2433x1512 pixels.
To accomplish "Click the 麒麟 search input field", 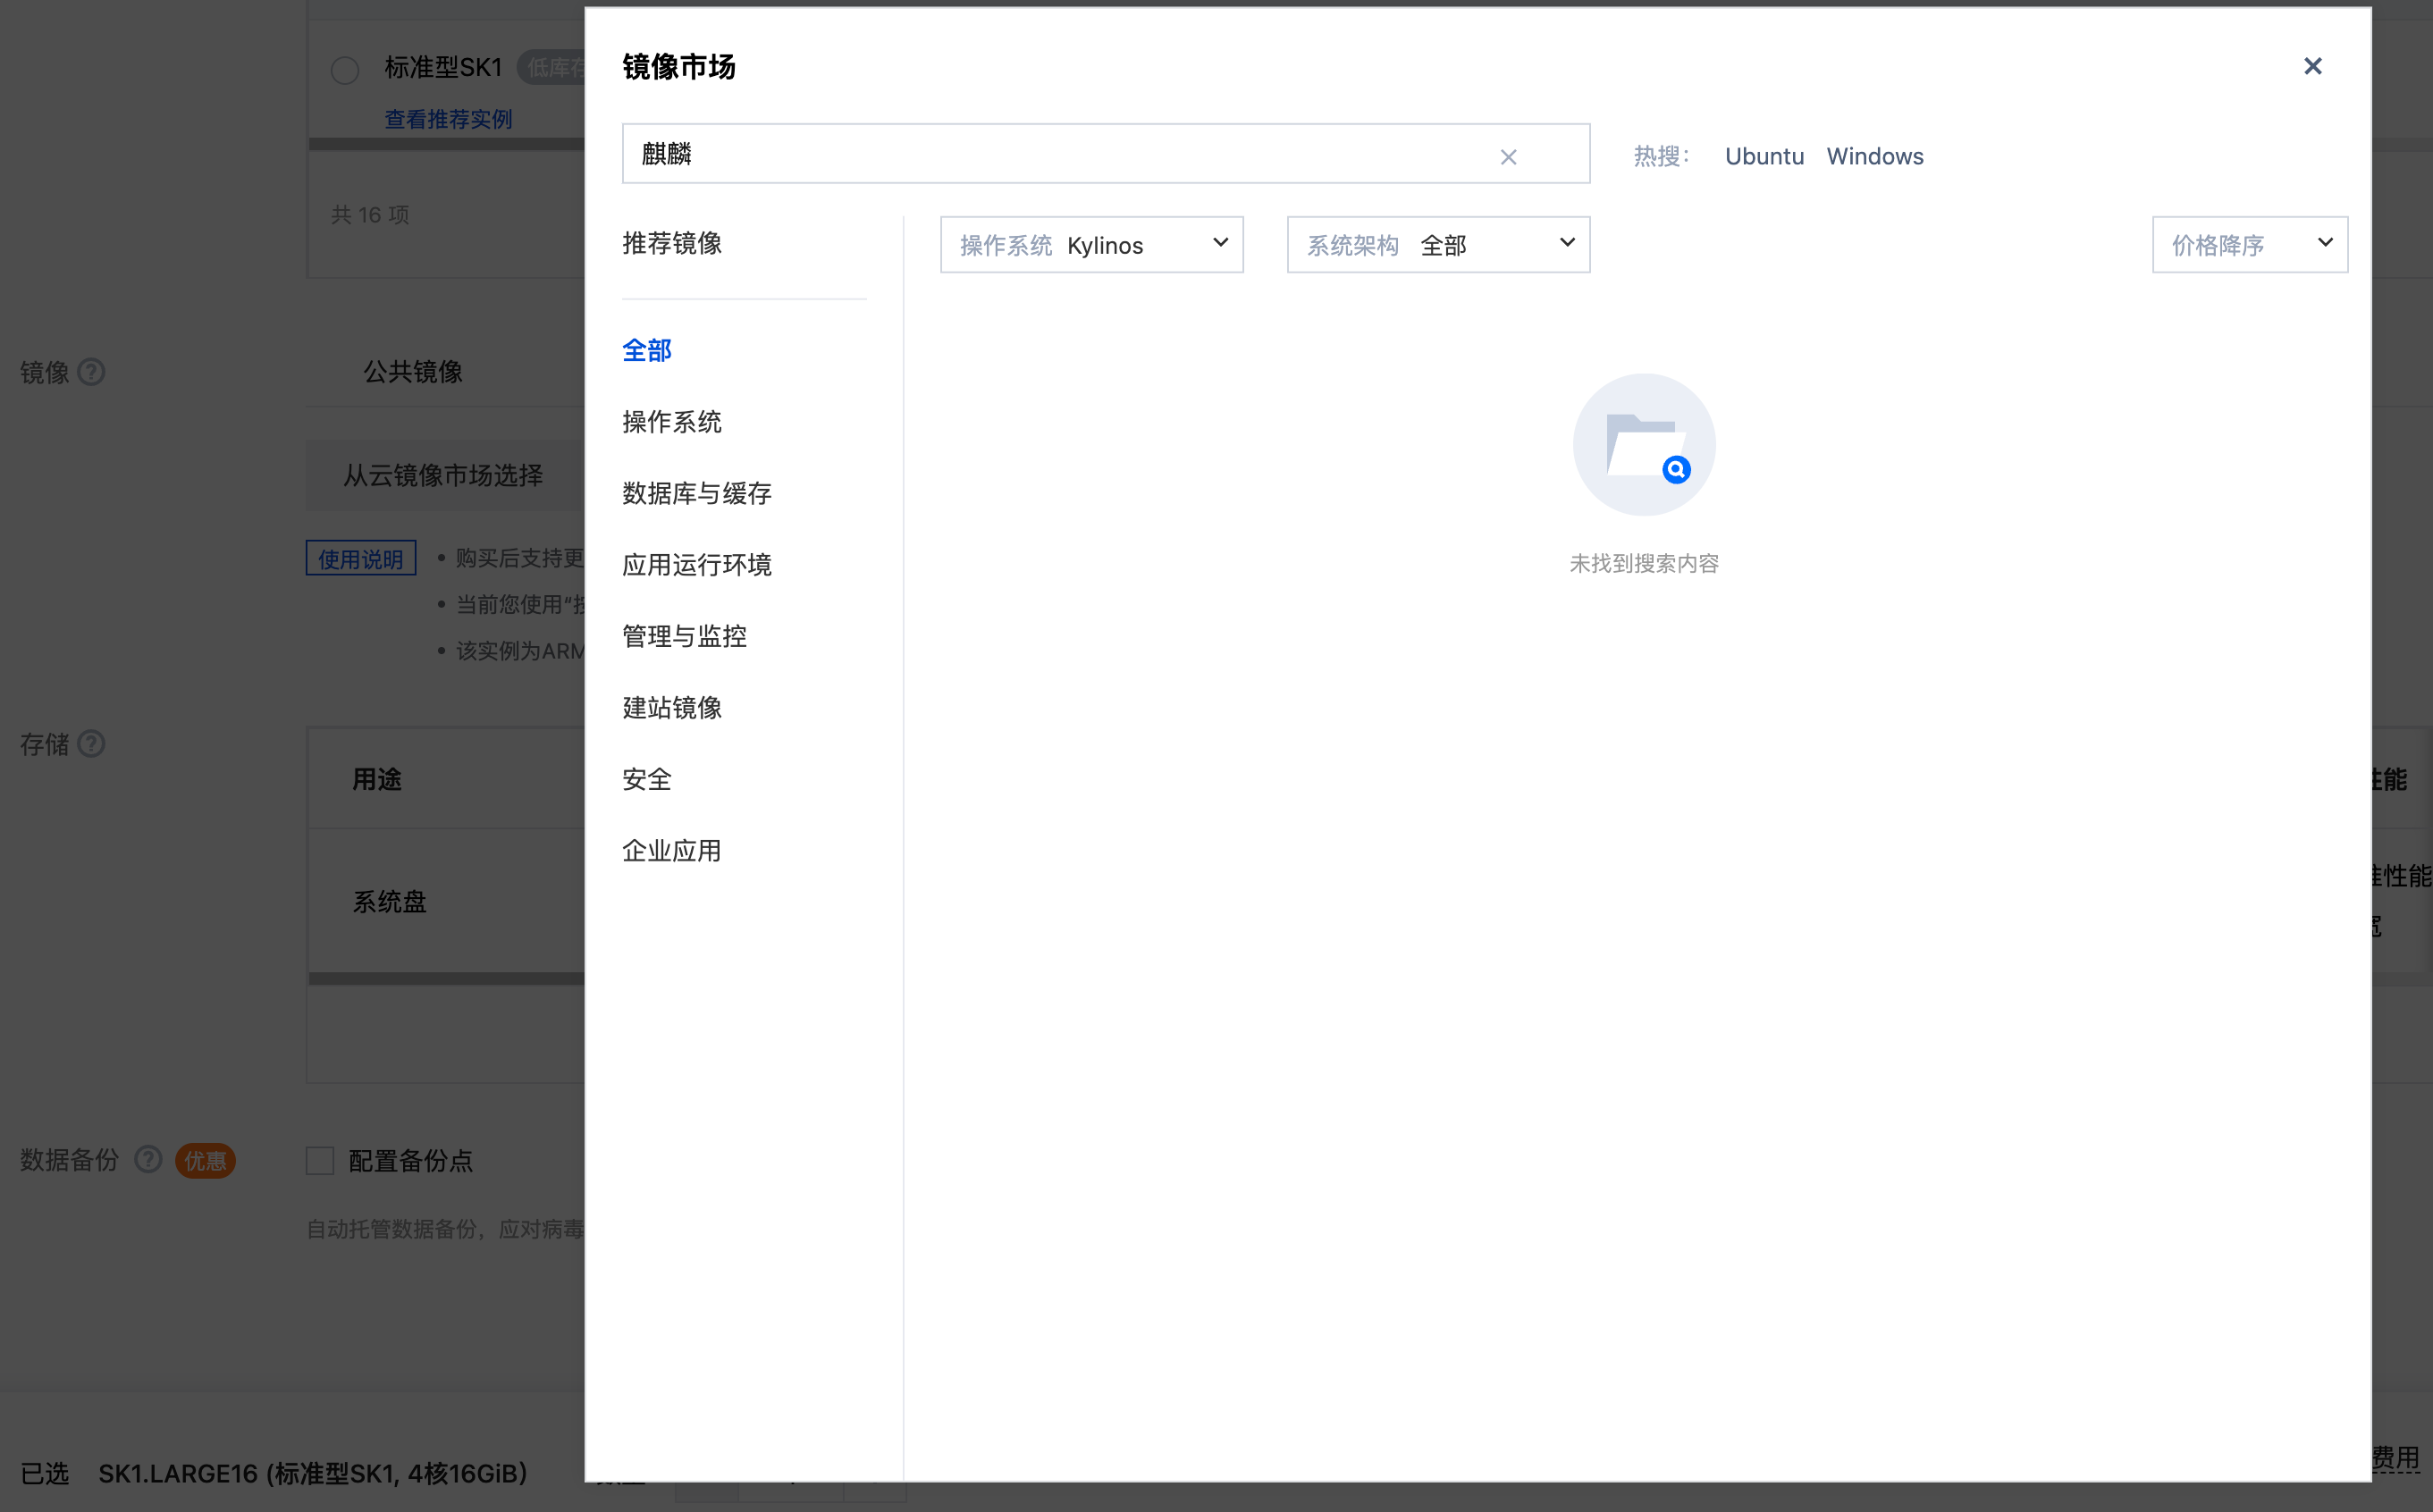I will pos(1106,154).
